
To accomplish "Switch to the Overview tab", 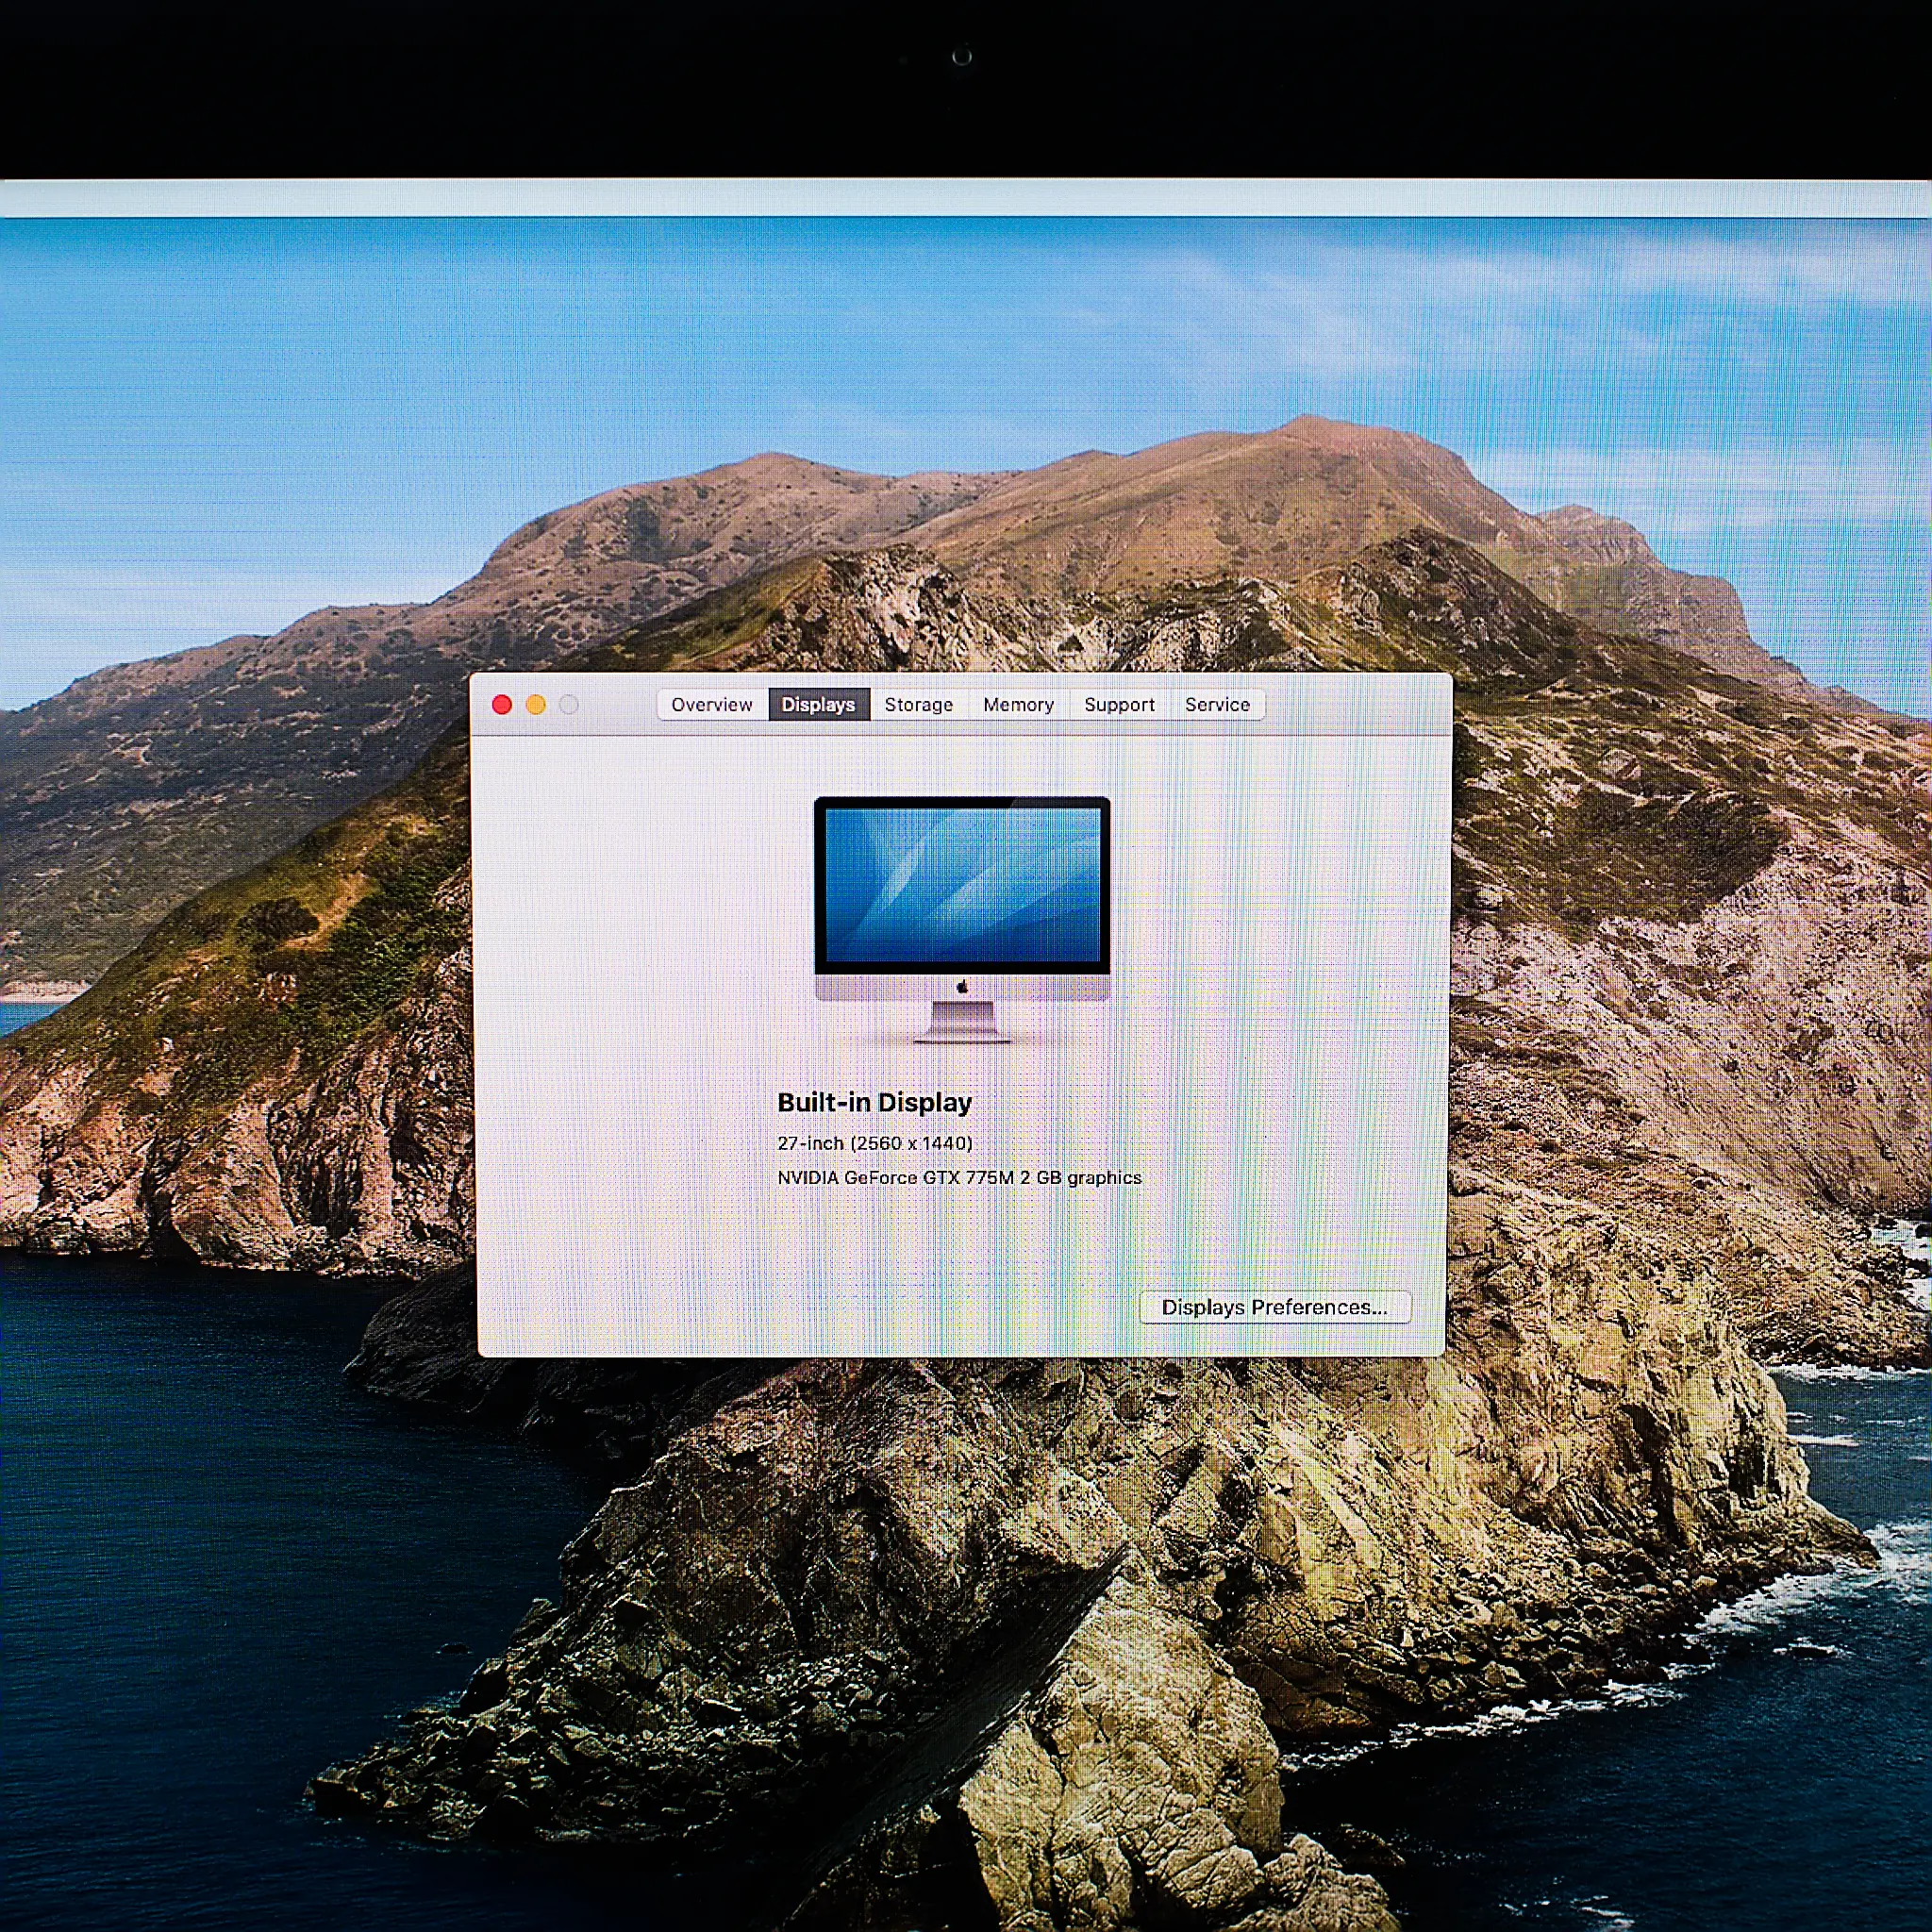I will coord(712,705).
